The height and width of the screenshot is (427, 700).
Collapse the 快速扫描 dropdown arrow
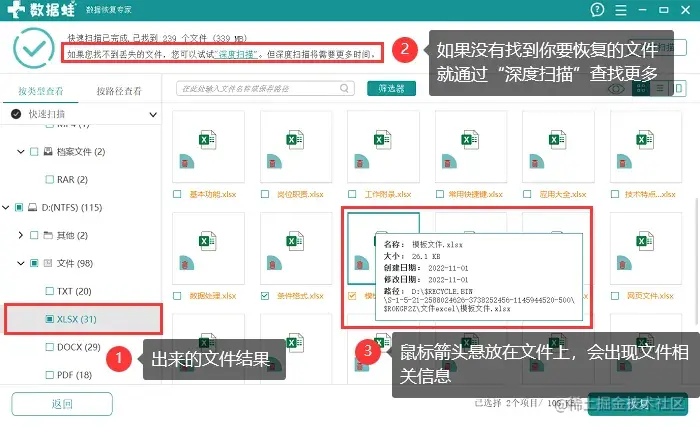(x=153, y=114)
